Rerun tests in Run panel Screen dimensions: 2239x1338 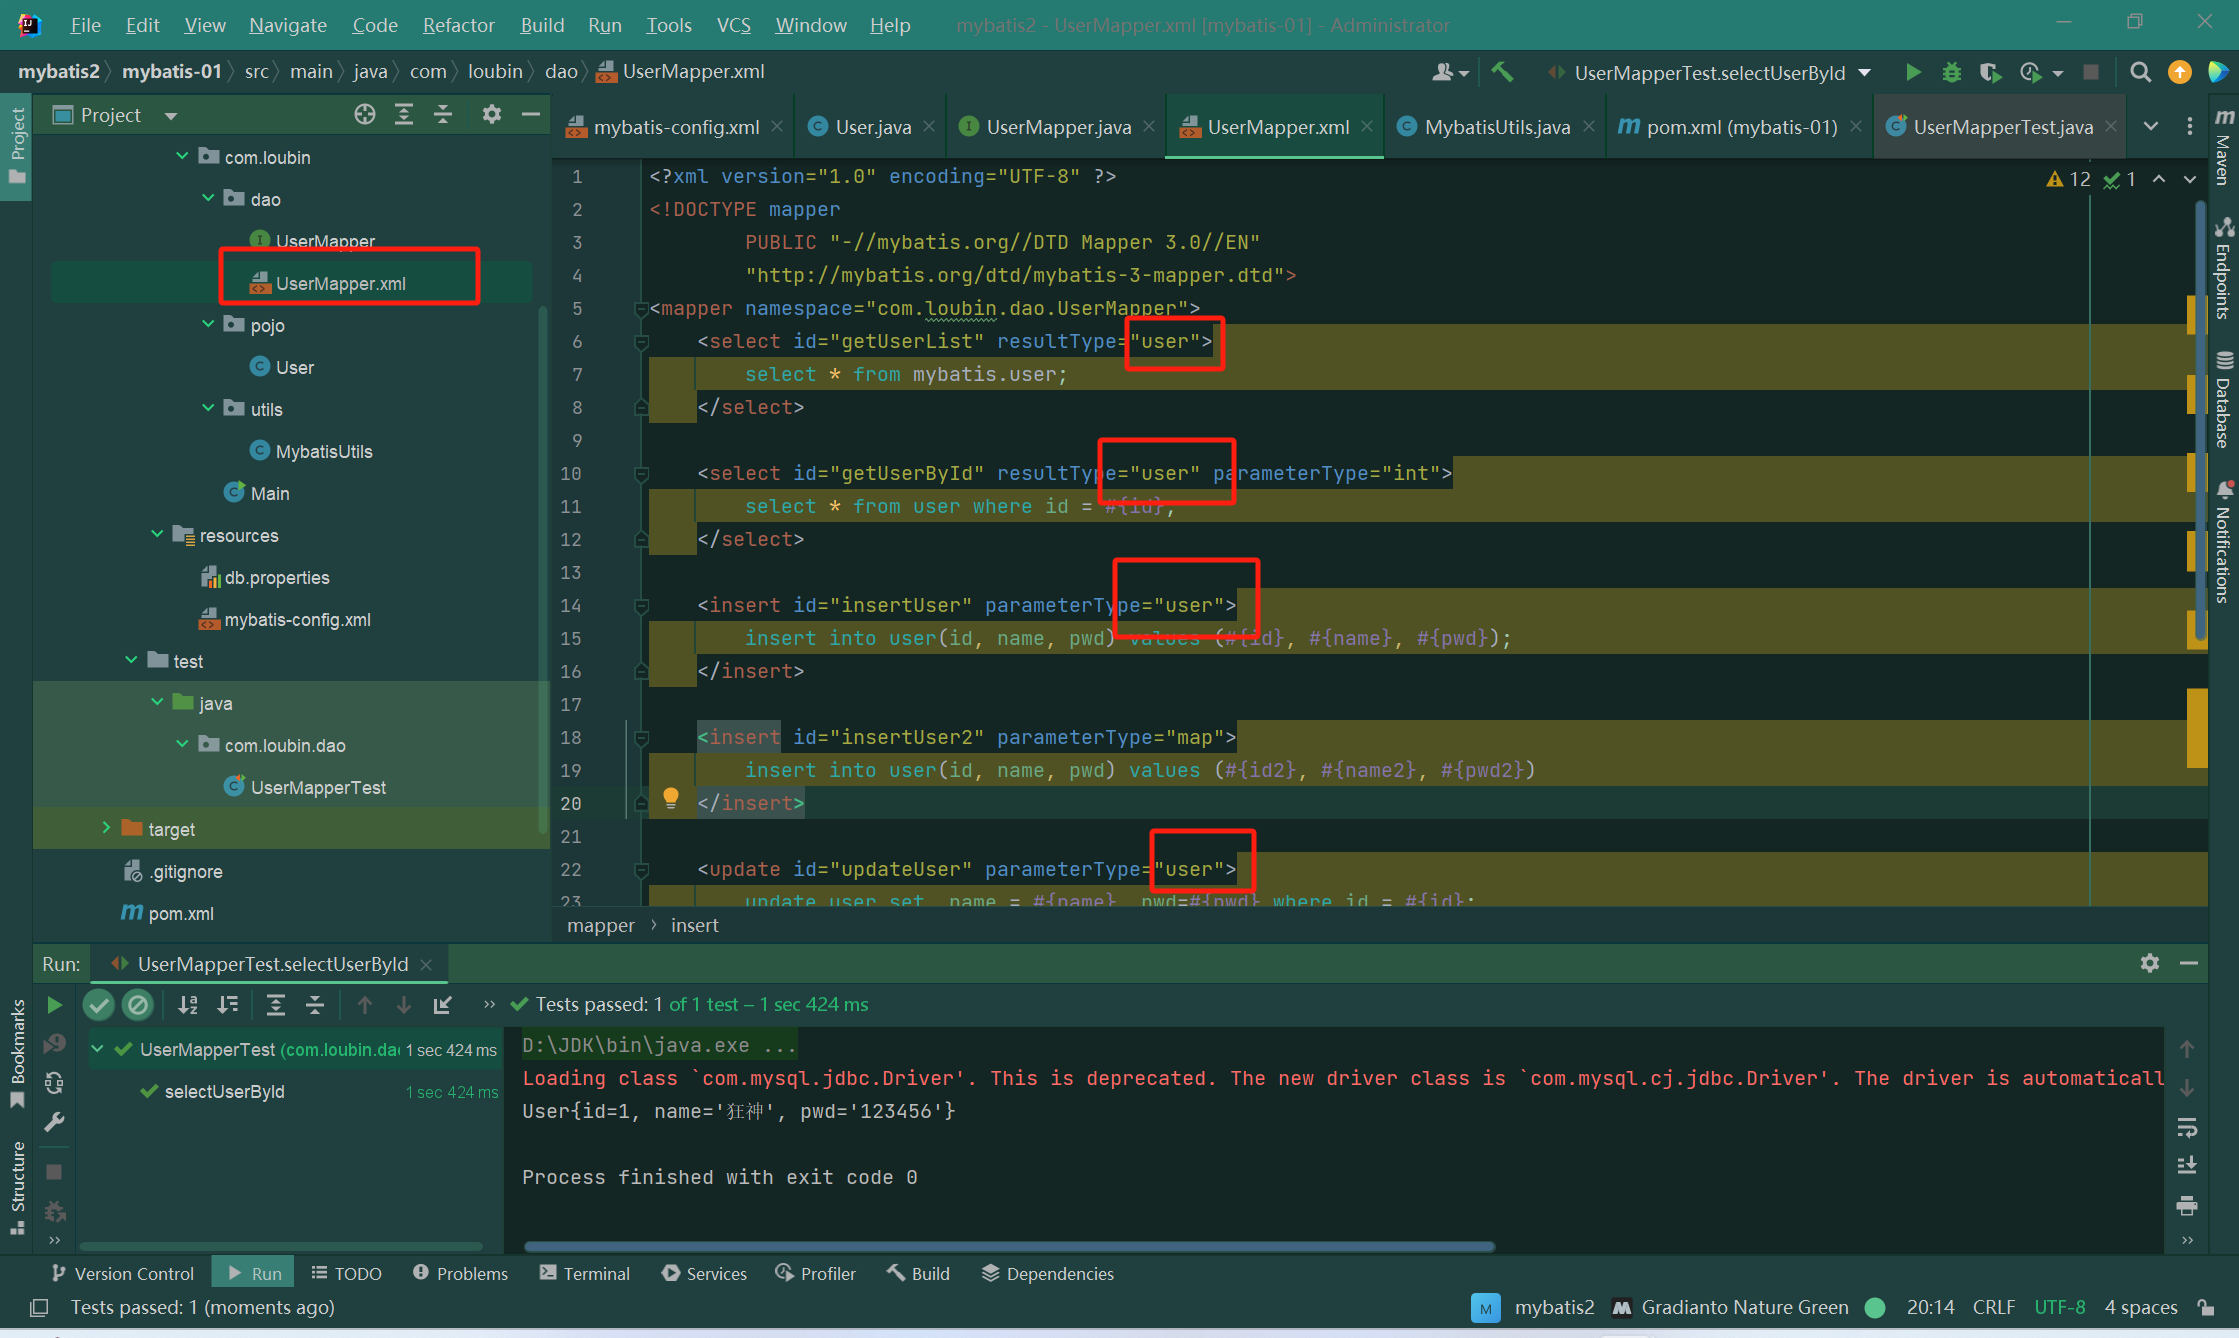[55, 1004]
